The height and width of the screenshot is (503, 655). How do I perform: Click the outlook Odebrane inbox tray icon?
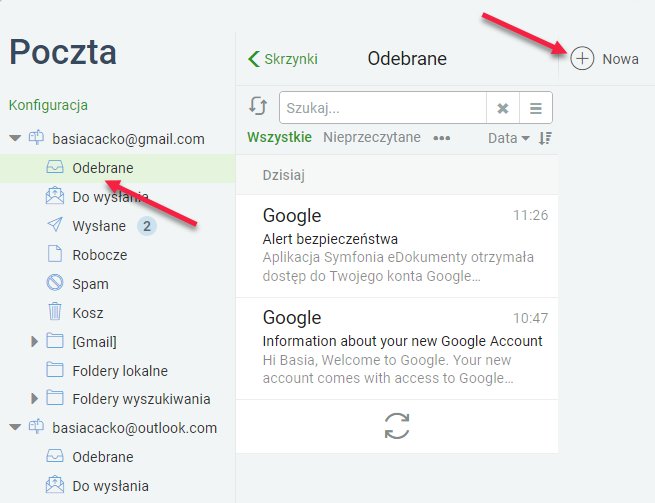[x=55, y=456]
